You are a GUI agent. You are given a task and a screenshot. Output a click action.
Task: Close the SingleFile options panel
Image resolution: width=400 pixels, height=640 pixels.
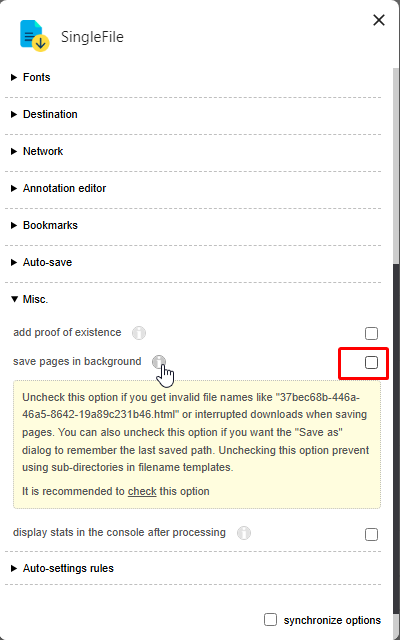click(x=379, y=20)
